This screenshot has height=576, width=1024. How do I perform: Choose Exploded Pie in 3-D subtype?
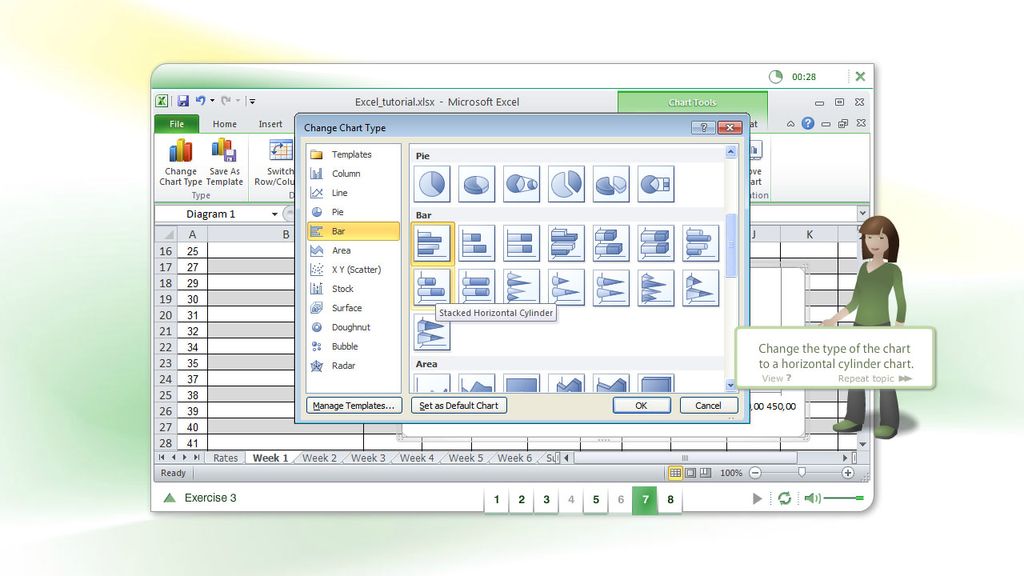click(x=611, y=184)
